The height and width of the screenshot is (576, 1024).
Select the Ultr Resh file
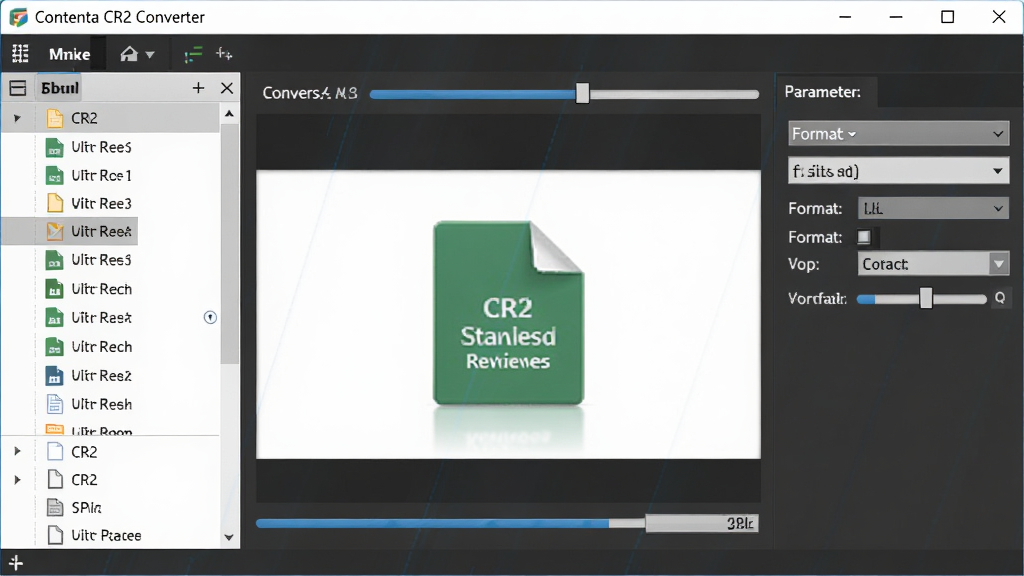pyautogui.click(x=101, y=404)
